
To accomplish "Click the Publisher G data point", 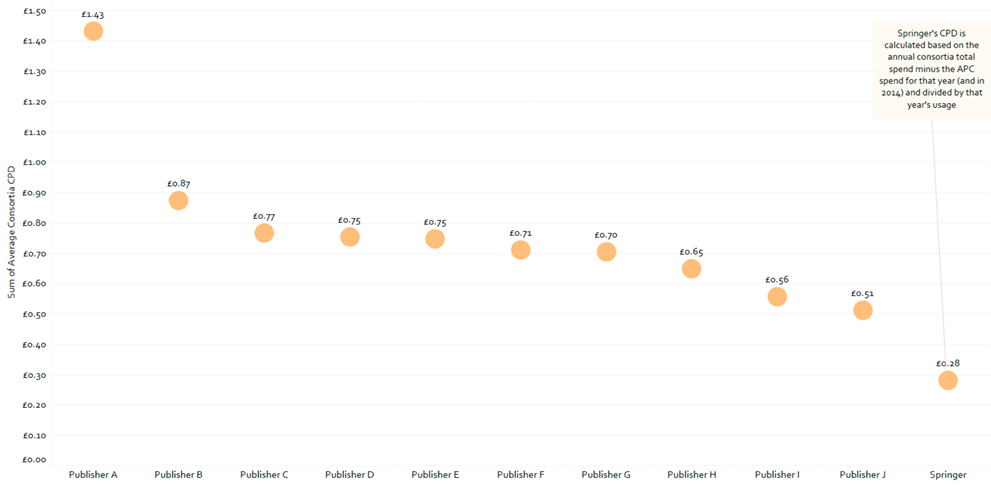I will pyautogui.click(x=606, y=252).
